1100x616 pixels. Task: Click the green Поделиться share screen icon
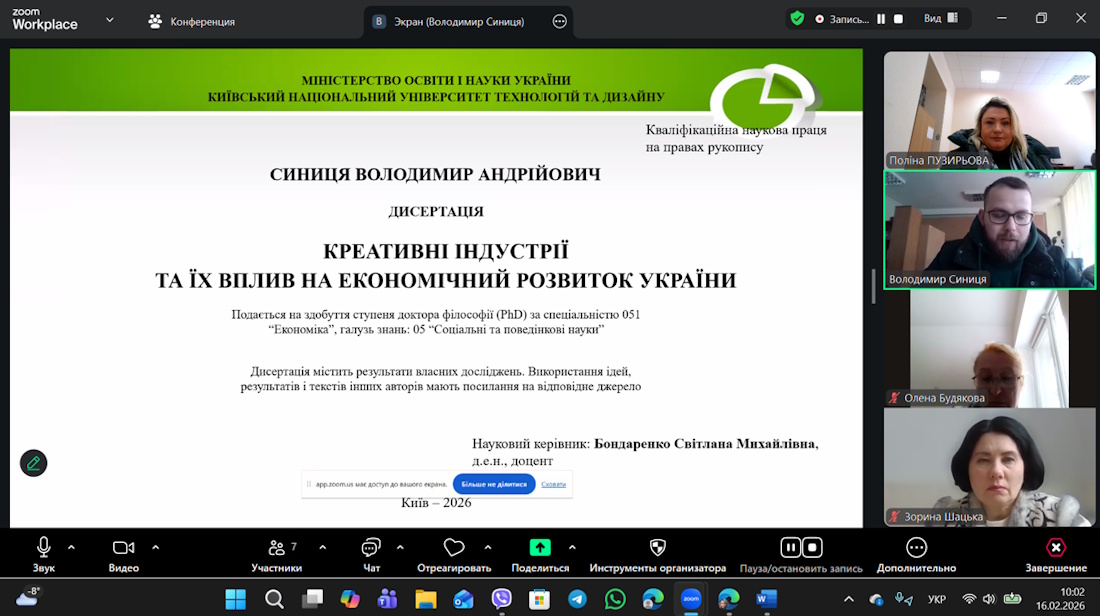point(540,548)
